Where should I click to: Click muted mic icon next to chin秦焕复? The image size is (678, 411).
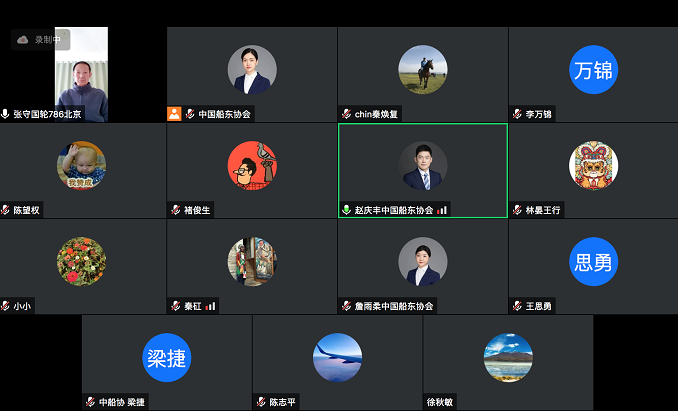click(346, 114)
